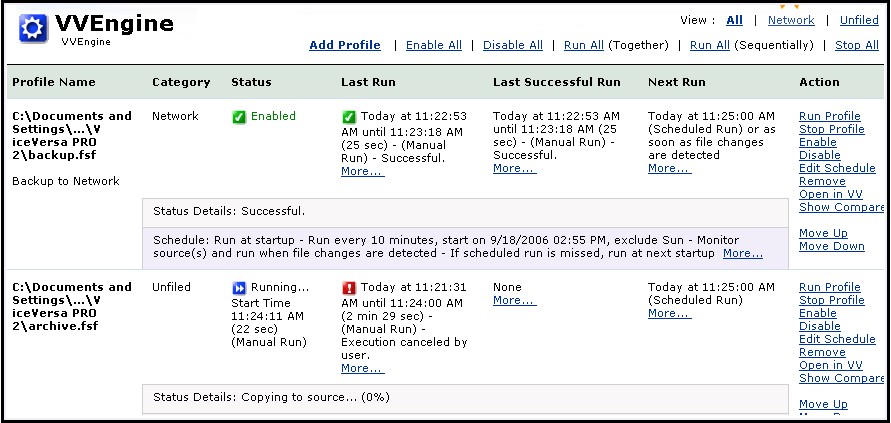Click the 'Running...' status text

280,287
